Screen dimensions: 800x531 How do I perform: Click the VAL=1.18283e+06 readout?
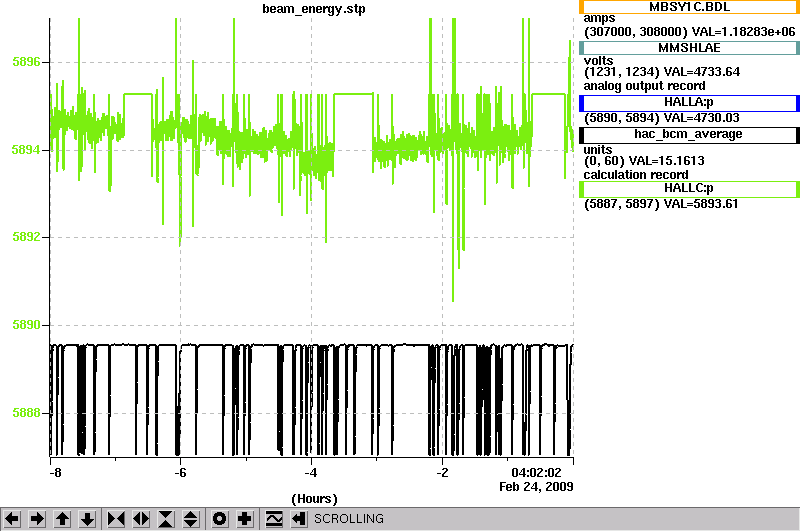pyautogui.click(x=743, y=32)
